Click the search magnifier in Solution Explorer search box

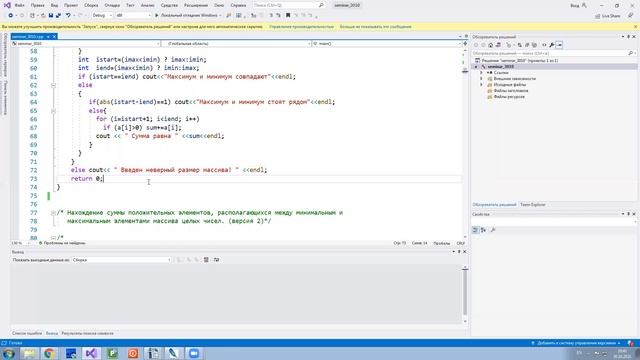point(630,53)
